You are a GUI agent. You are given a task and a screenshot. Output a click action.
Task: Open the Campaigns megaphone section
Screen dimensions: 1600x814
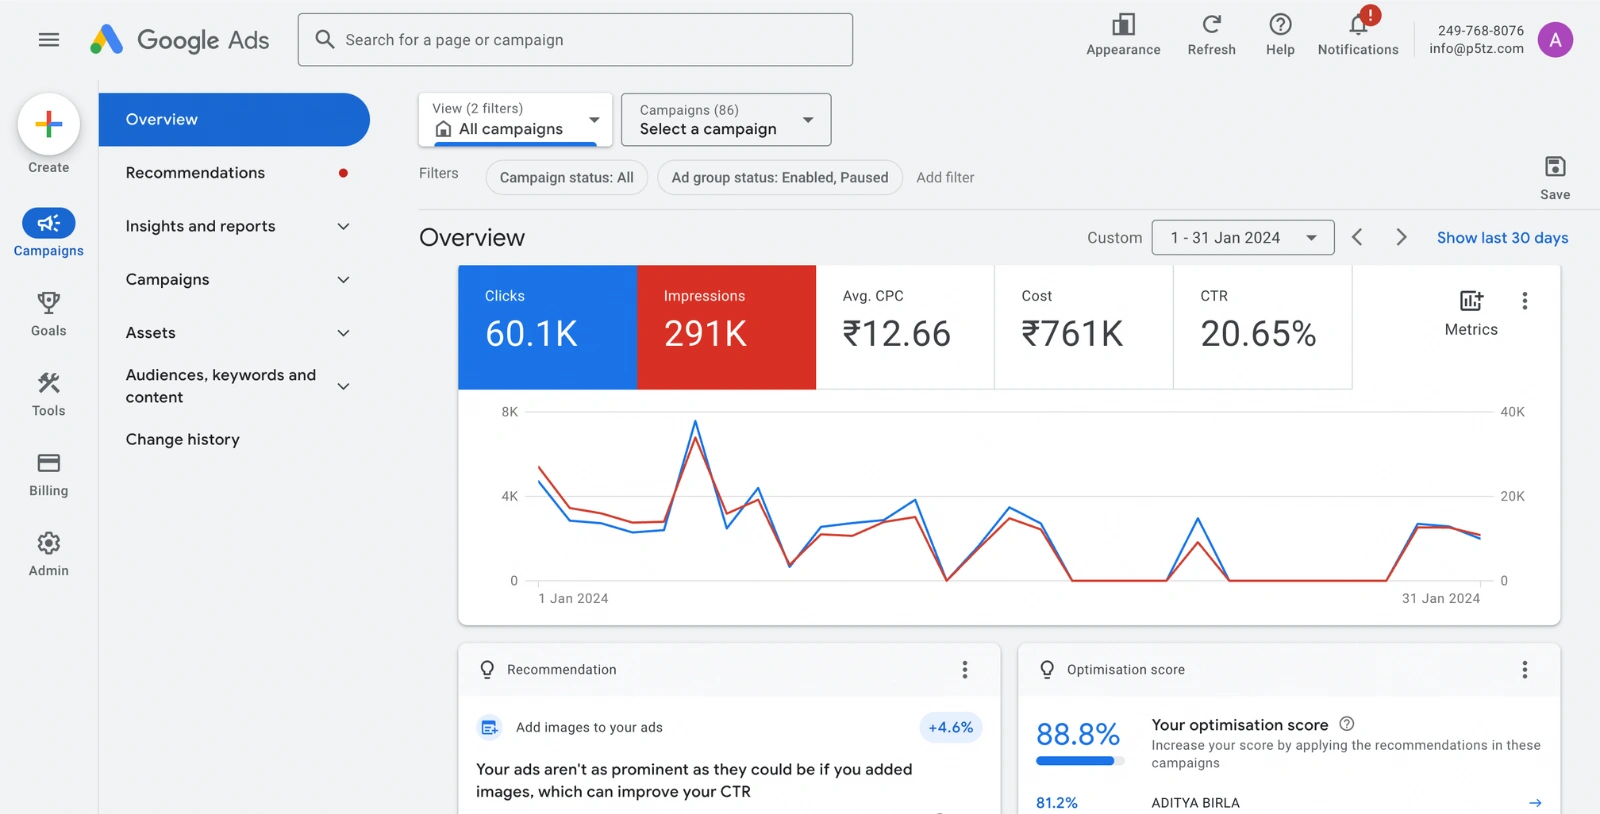coord(49,223)
